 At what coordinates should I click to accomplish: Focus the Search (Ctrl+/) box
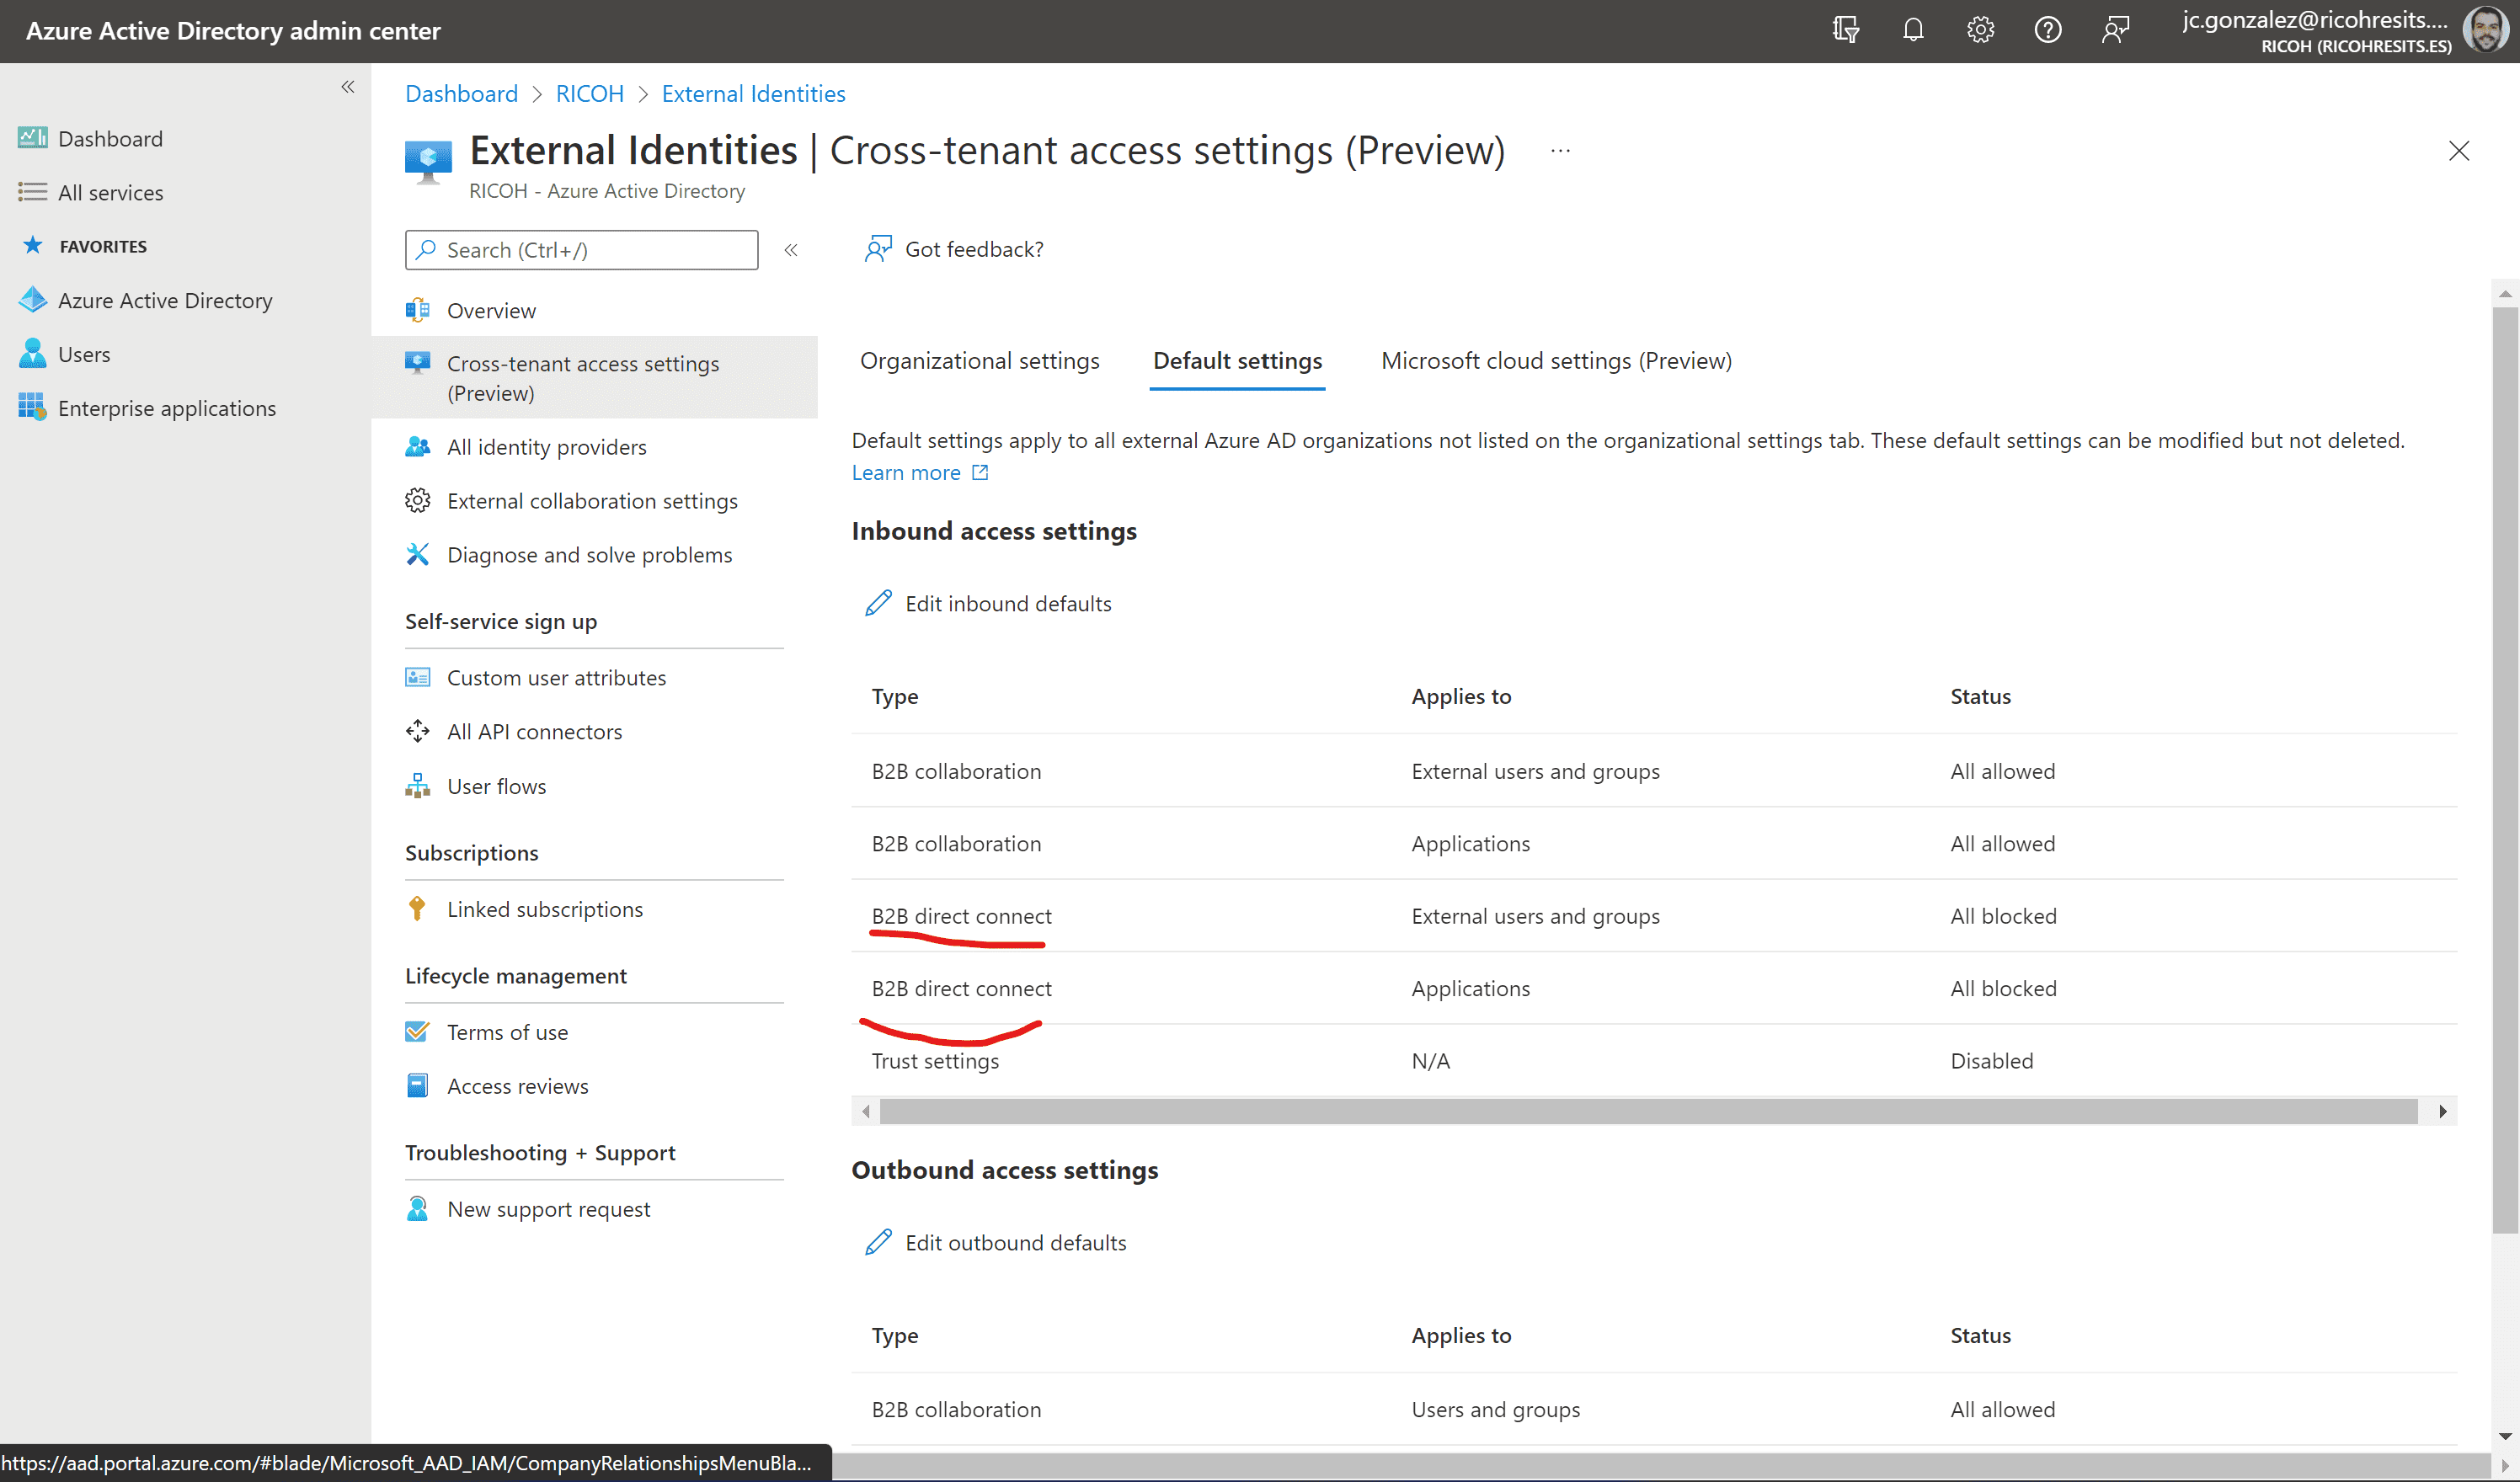pos(582,250)
